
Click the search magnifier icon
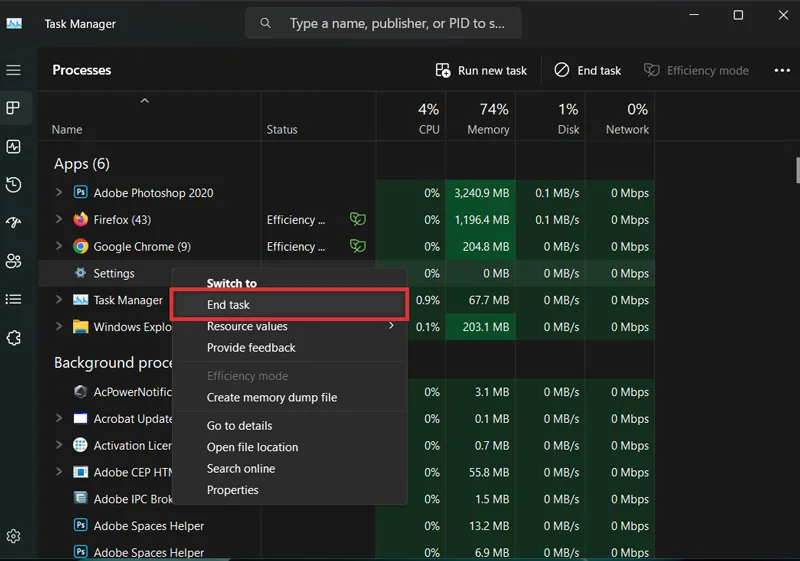click(x=265, y=23)
